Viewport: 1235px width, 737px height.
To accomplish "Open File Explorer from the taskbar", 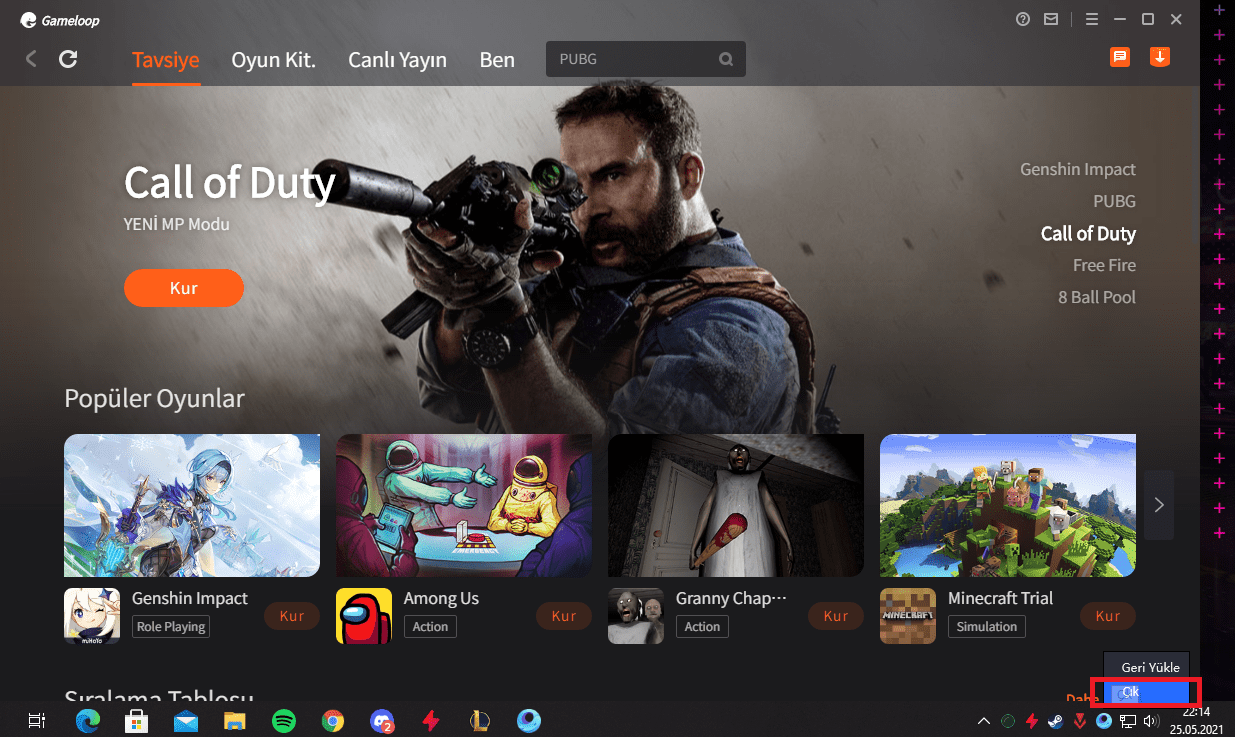I will tap(235, 720).
